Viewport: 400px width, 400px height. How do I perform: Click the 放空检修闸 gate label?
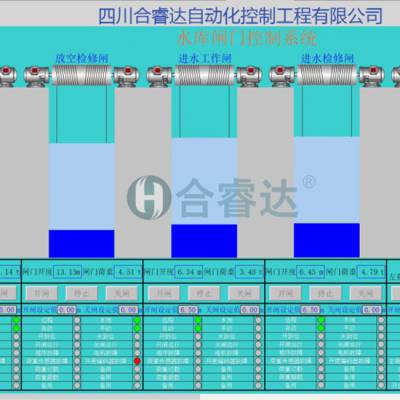pos(82,59)
